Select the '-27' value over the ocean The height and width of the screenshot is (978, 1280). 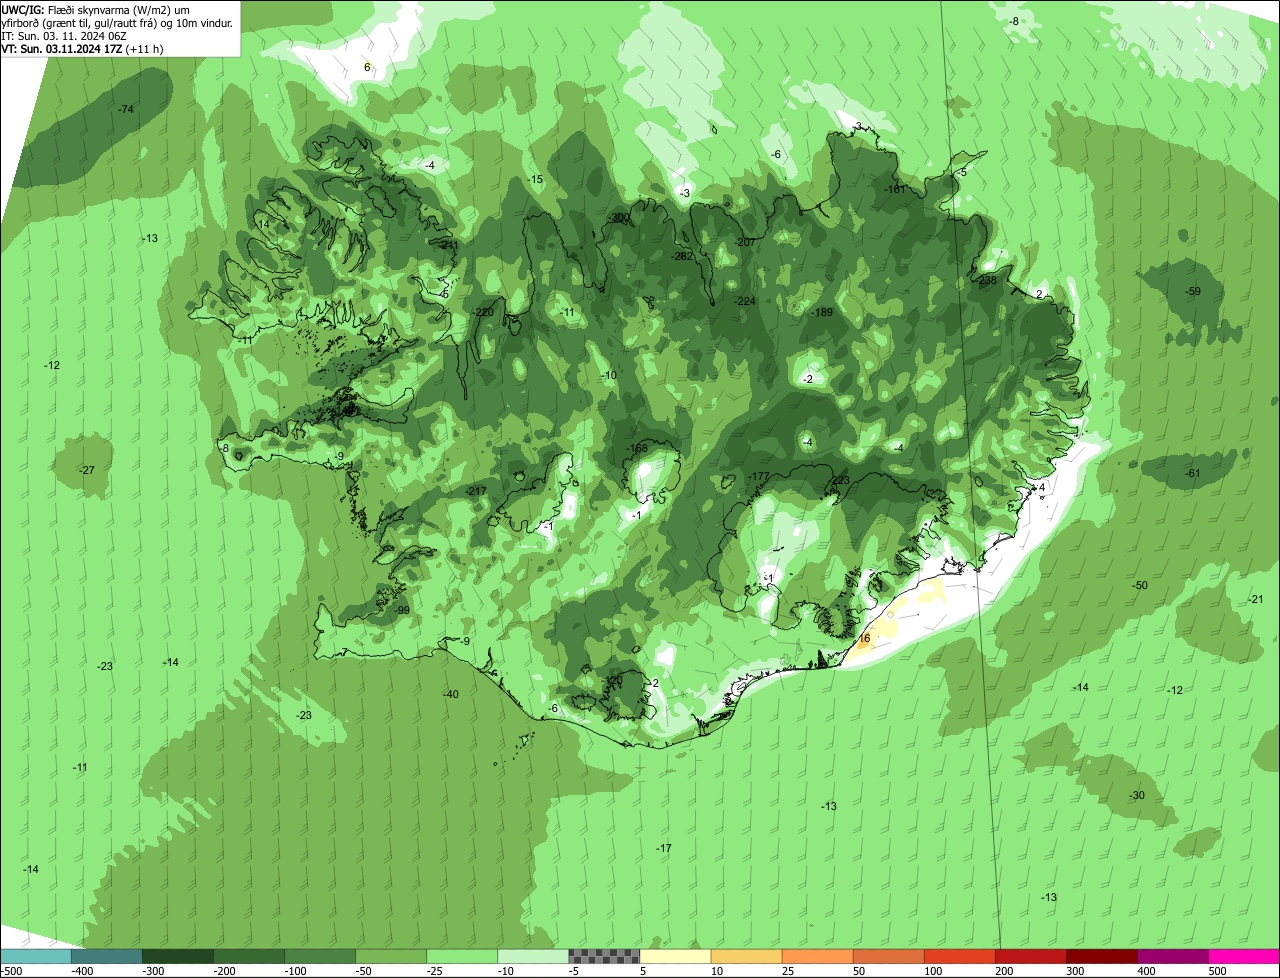[87, 470]
